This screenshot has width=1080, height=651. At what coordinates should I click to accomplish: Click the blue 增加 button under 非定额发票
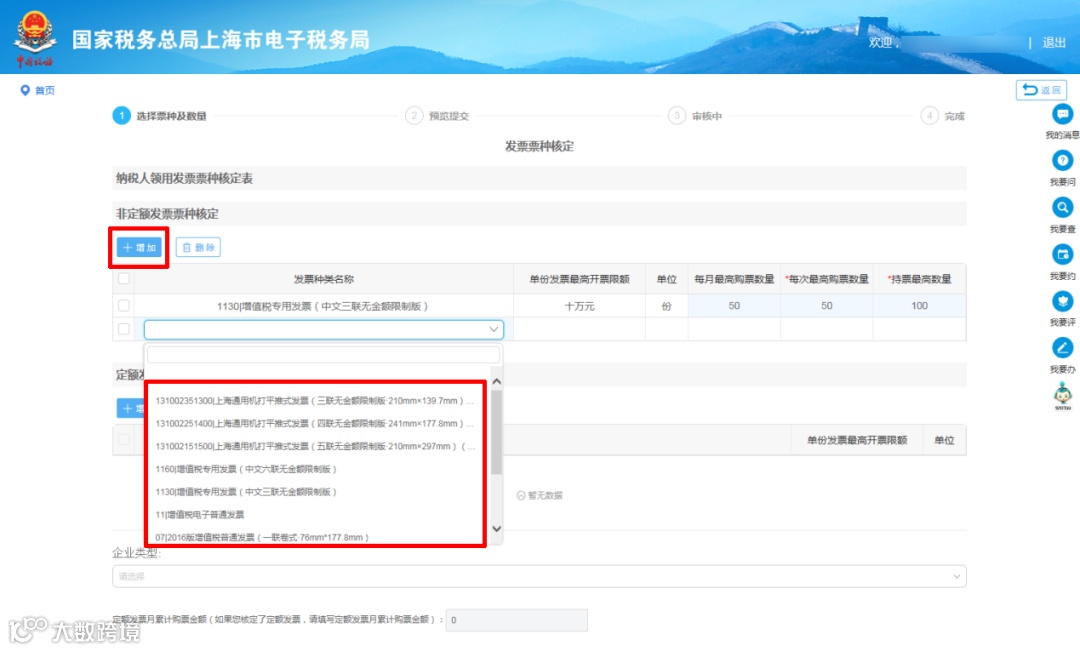tap(139, 247)
